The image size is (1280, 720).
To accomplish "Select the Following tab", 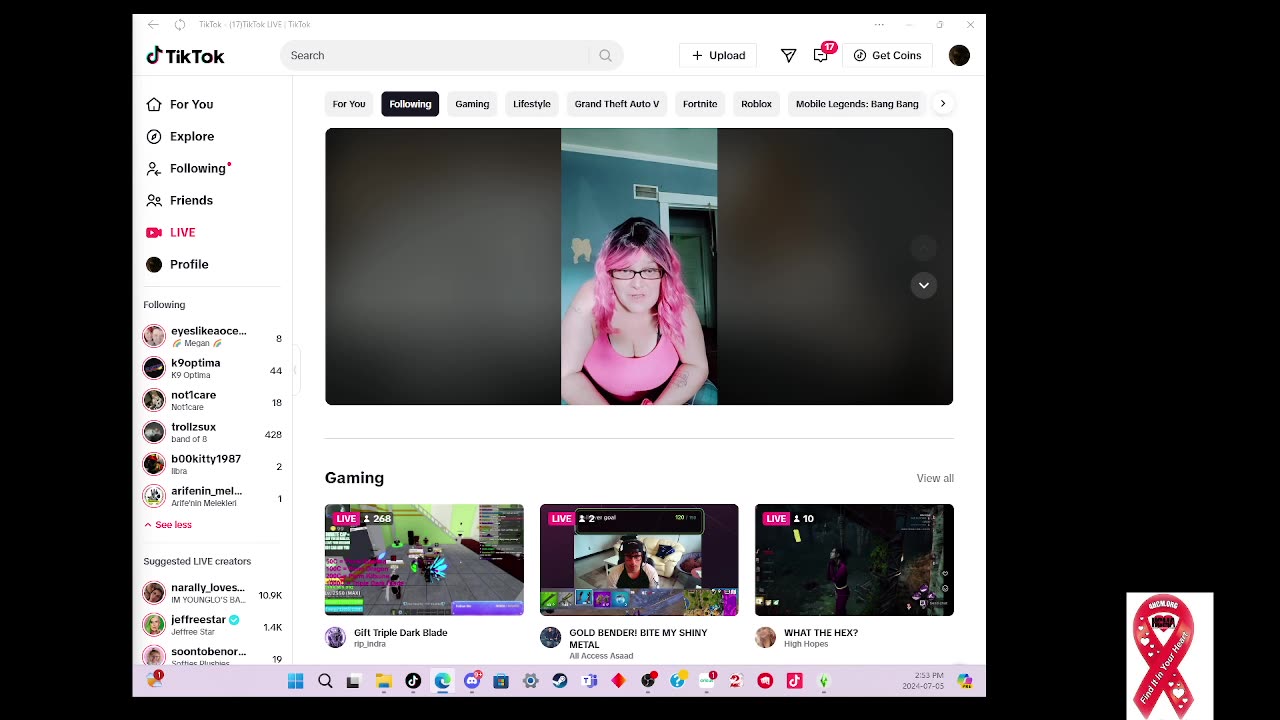I will 410,104.
